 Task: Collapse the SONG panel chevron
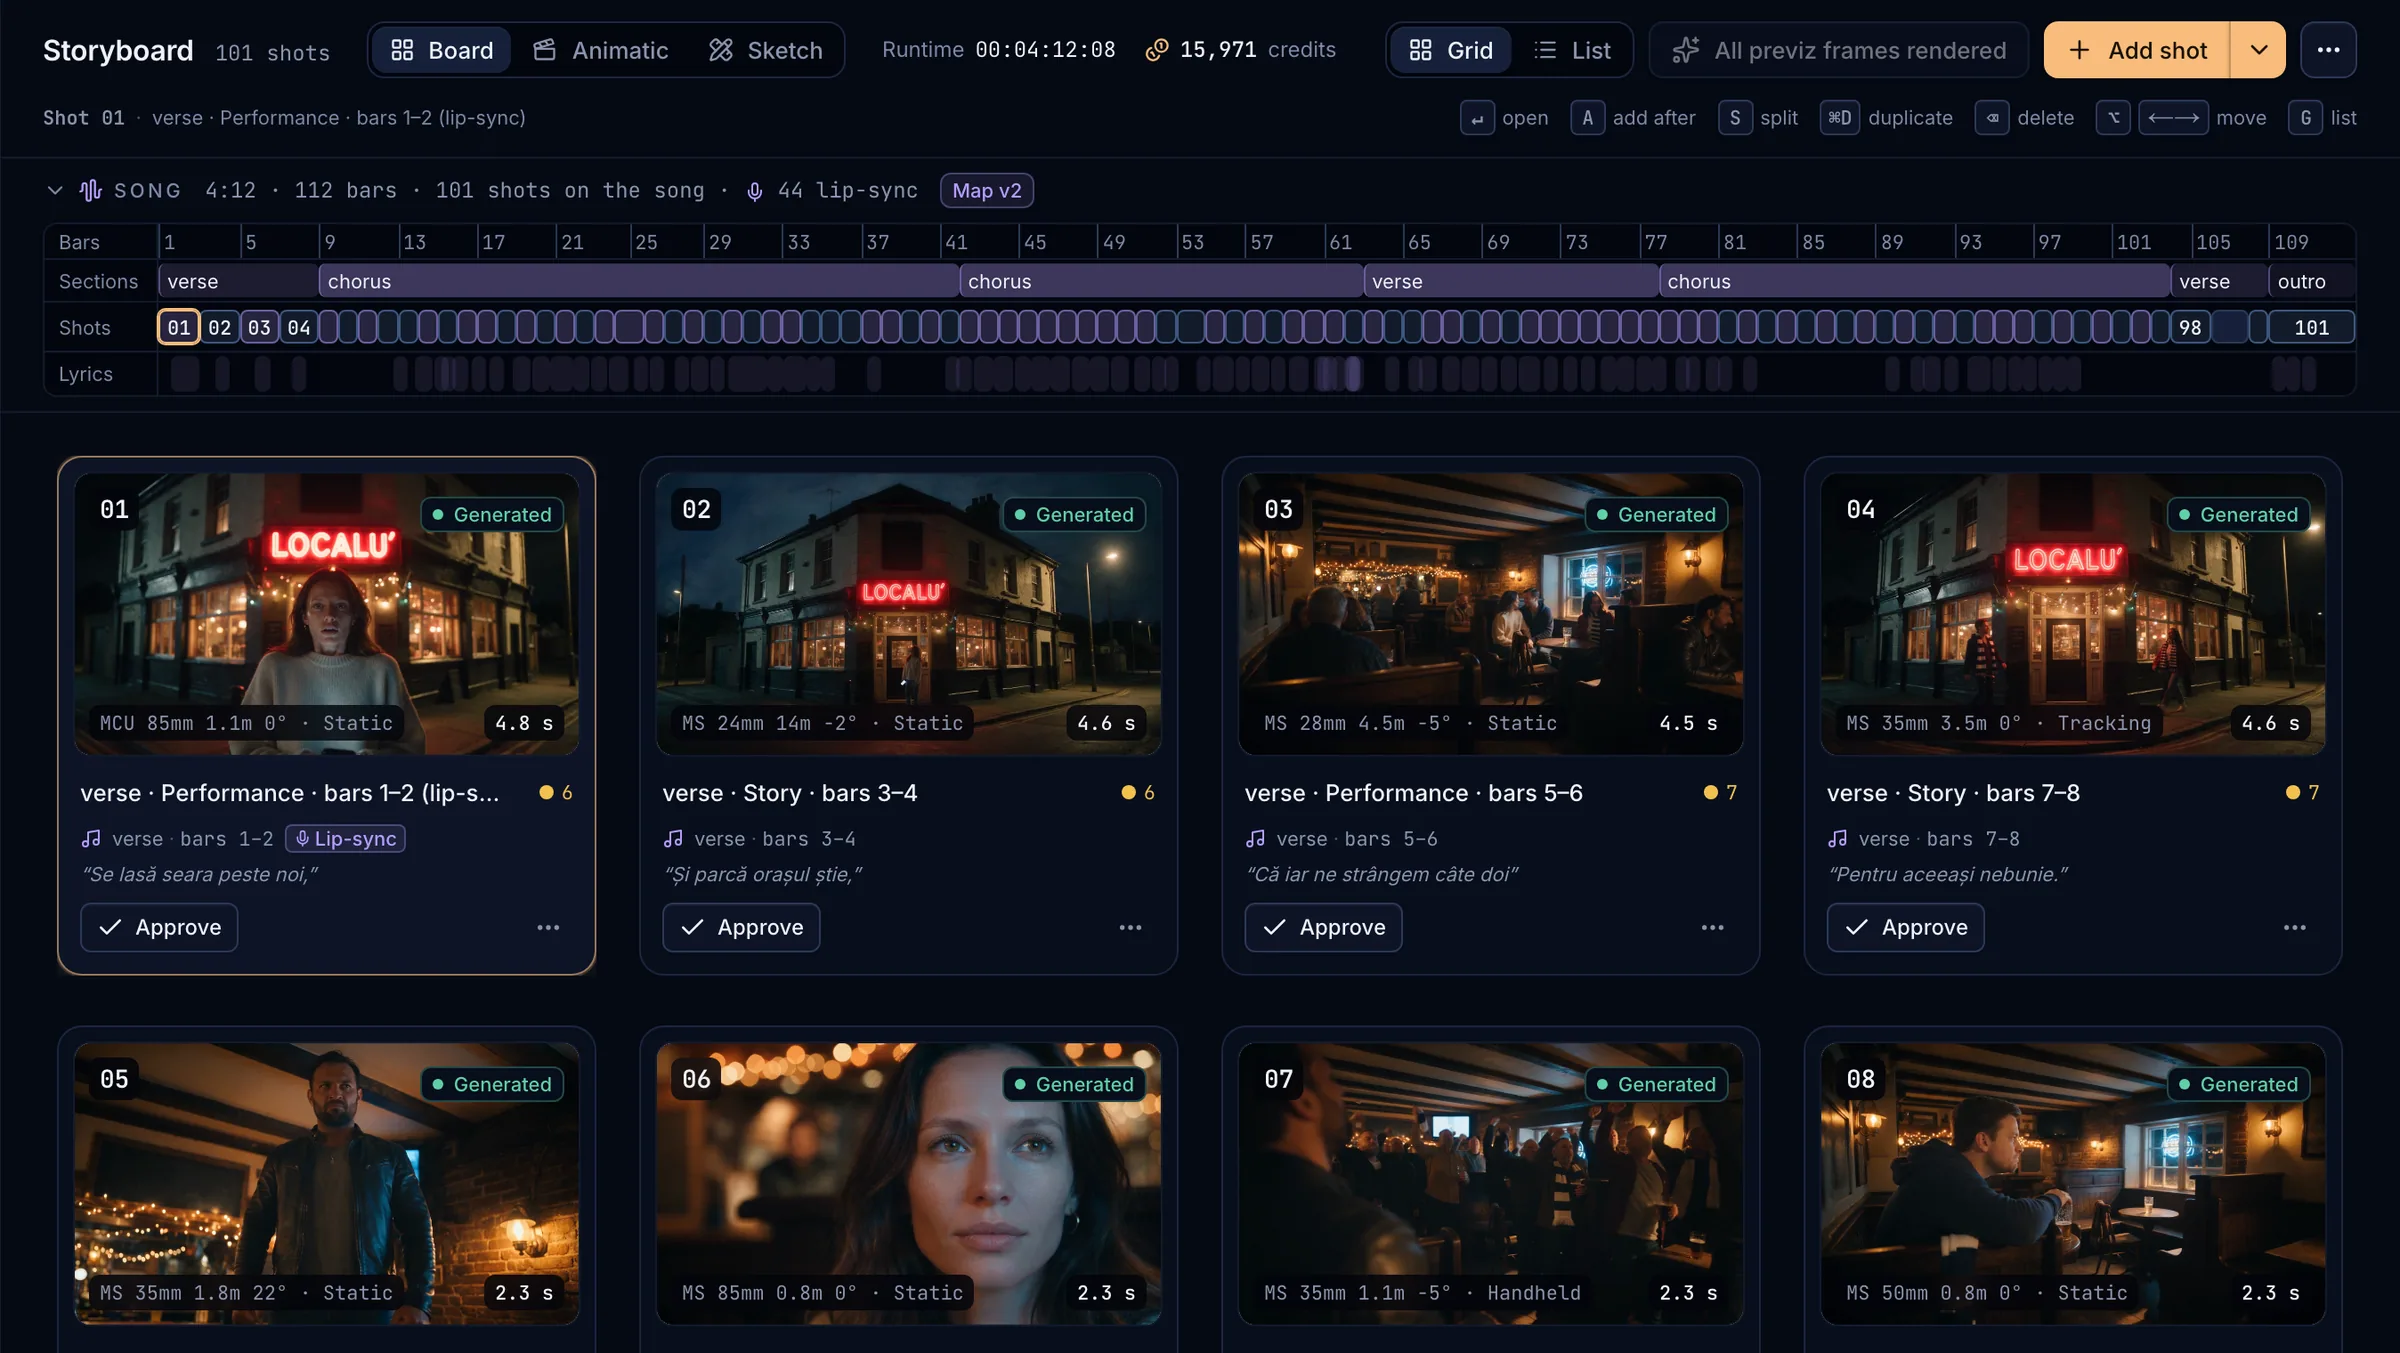click(55, 190)
